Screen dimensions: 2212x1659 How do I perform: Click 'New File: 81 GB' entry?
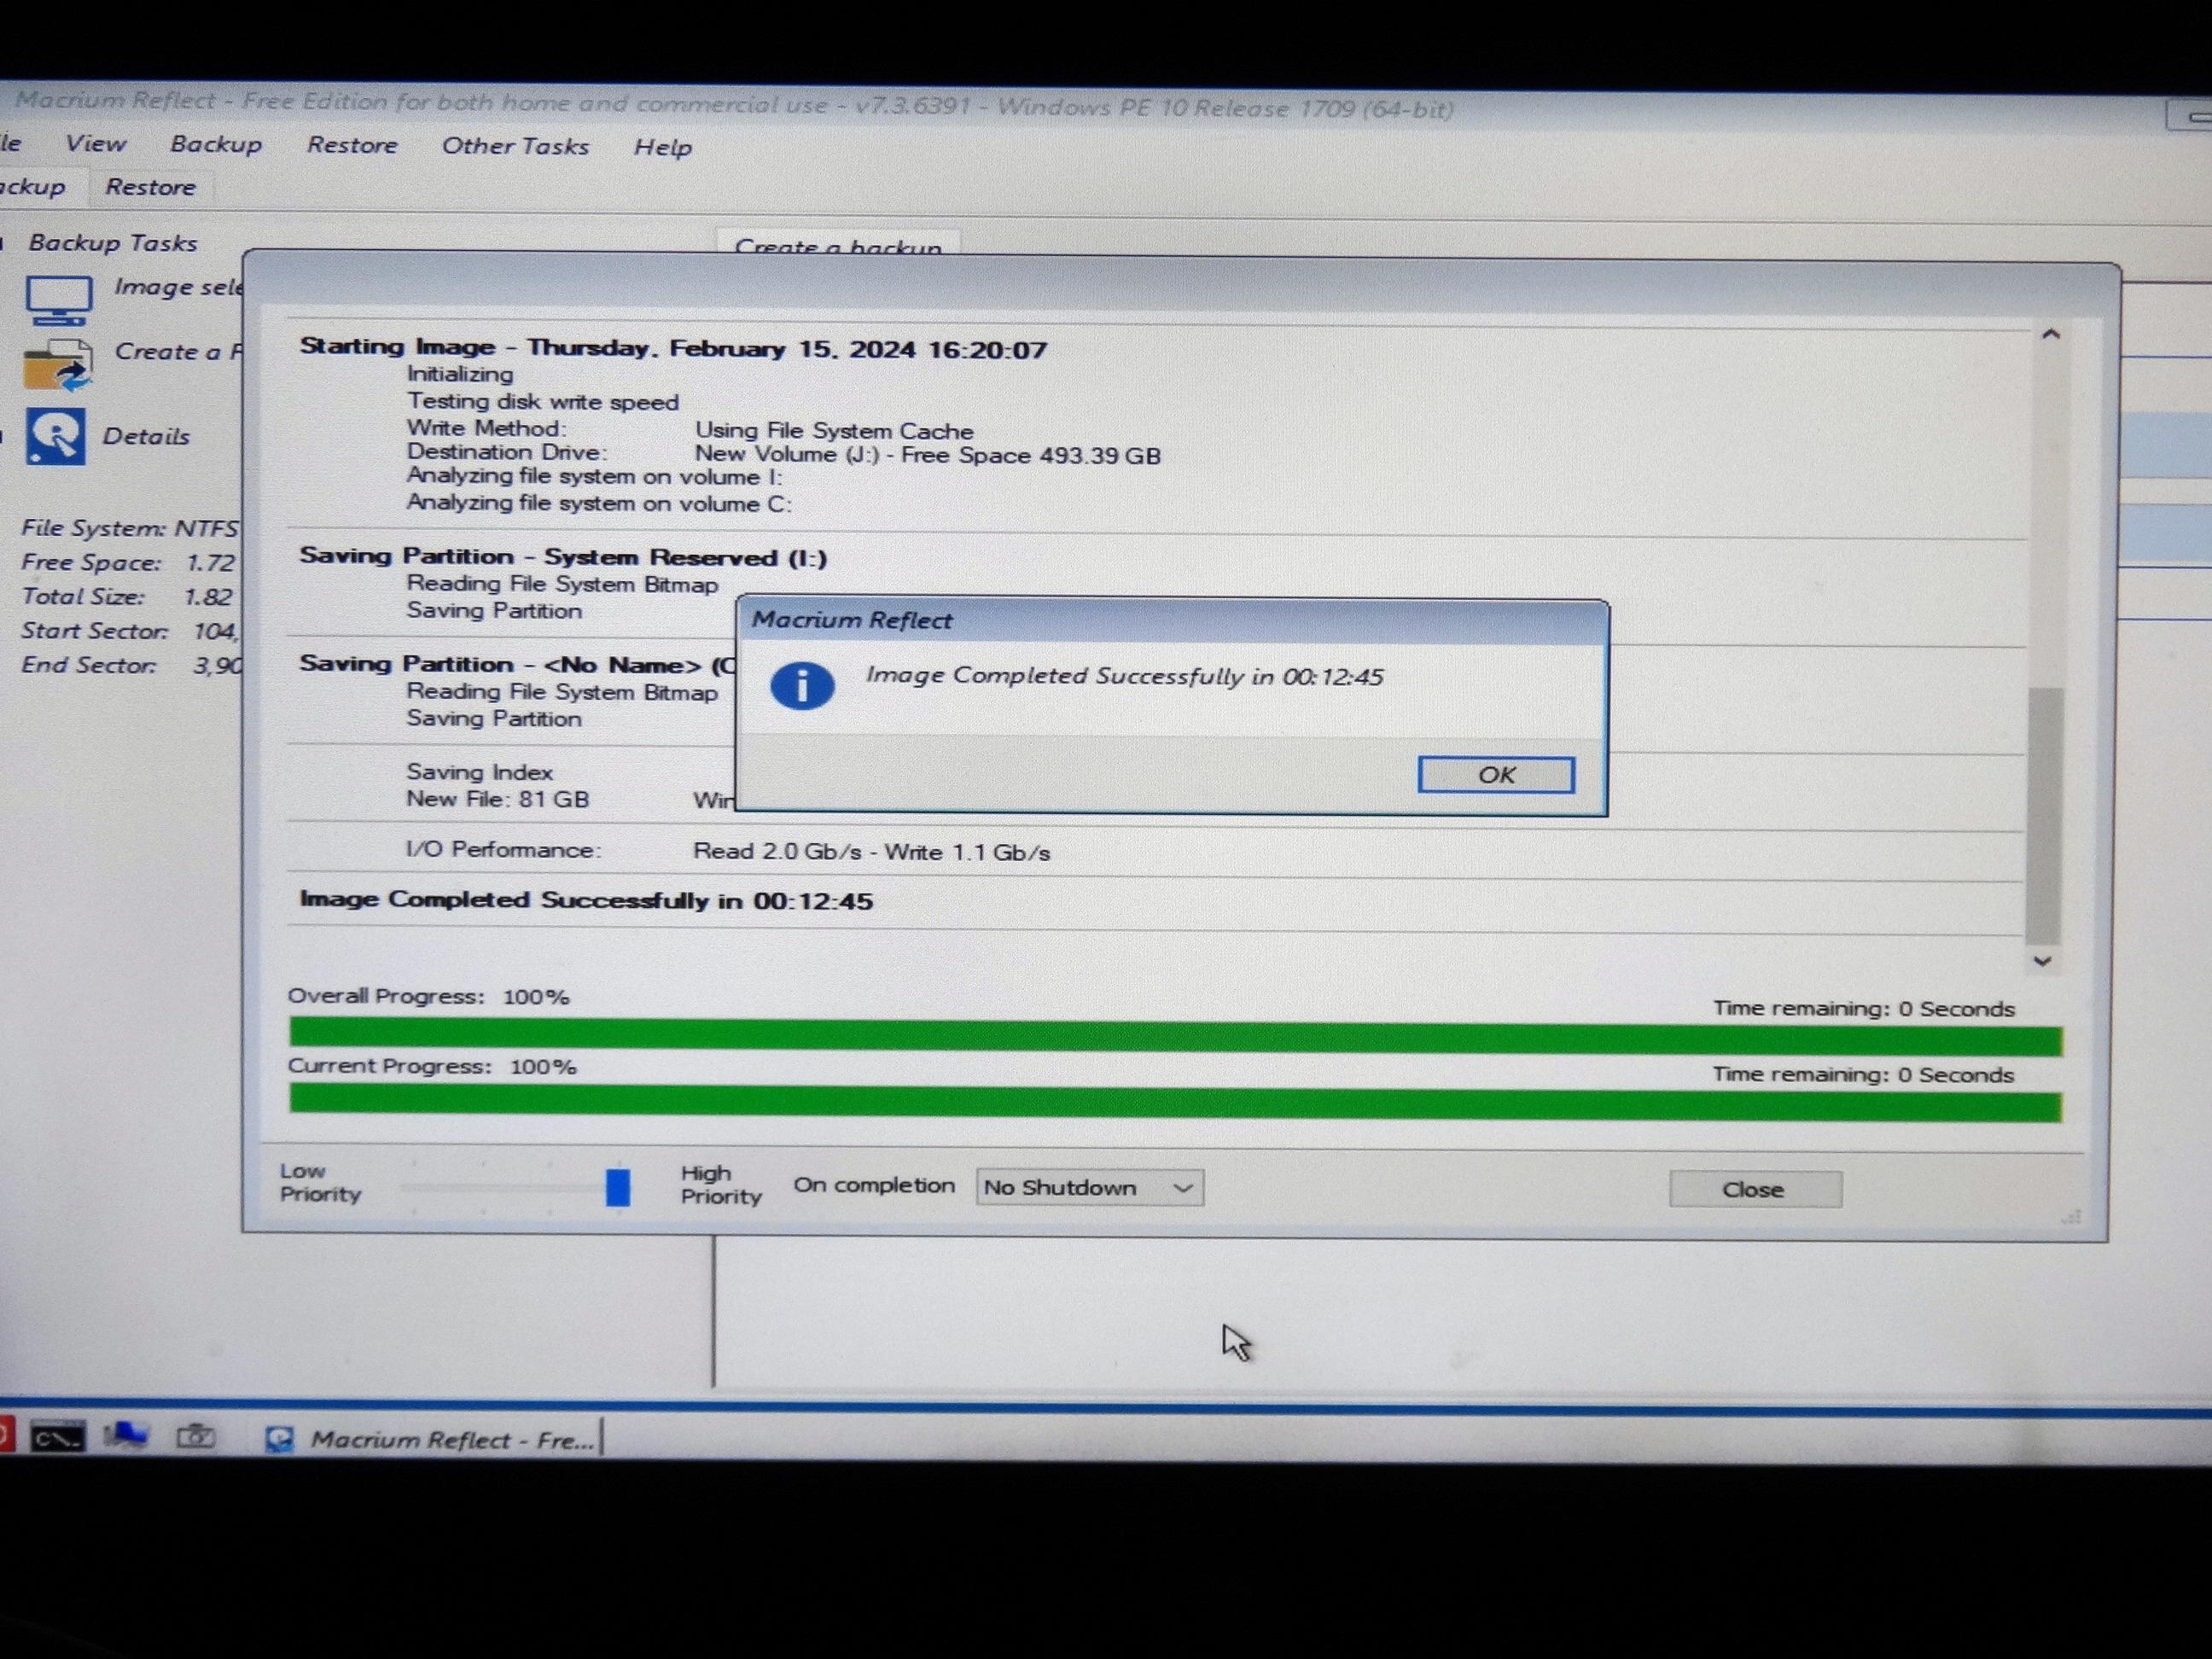tap(497, 799)
